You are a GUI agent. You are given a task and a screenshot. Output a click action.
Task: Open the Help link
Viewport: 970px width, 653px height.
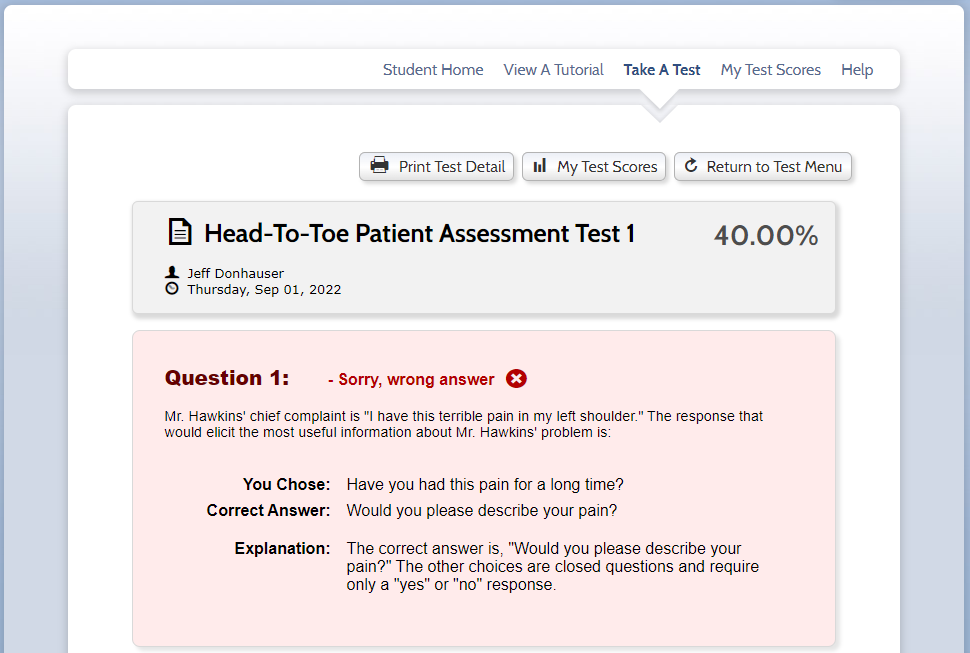[857, 70]
